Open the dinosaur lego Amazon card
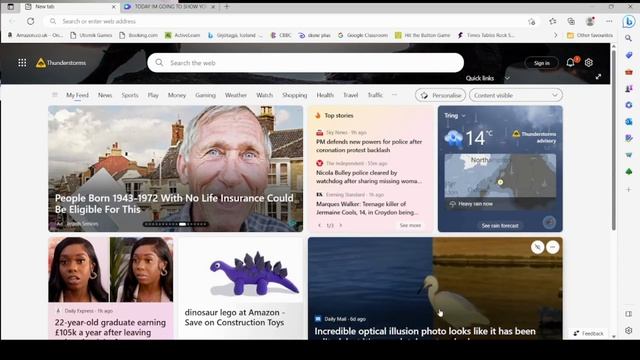The image size is (640, 360). coord(240,288)
